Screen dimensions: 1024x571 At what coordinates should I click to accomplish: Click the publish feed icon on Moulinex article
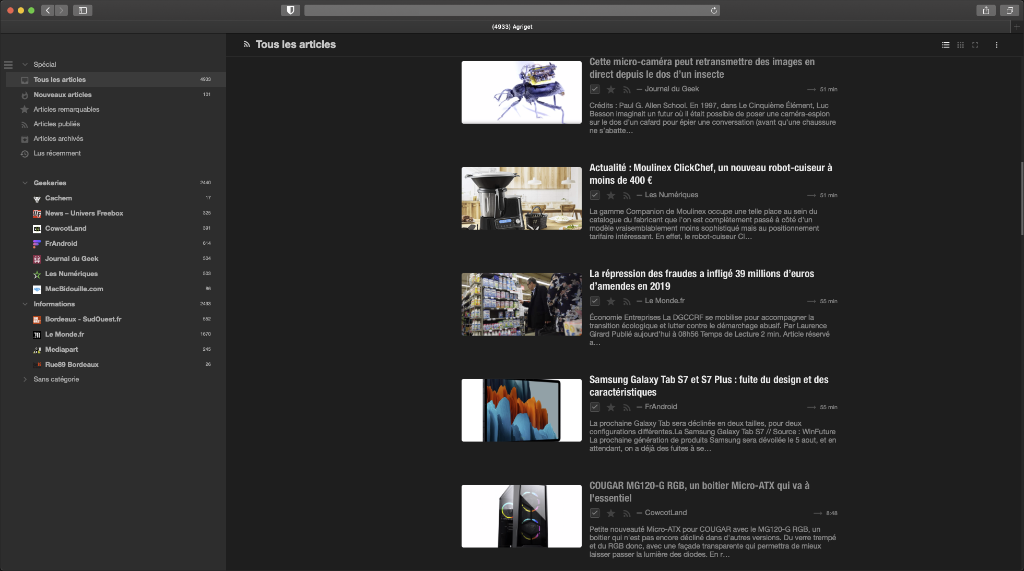coord(626,195)
